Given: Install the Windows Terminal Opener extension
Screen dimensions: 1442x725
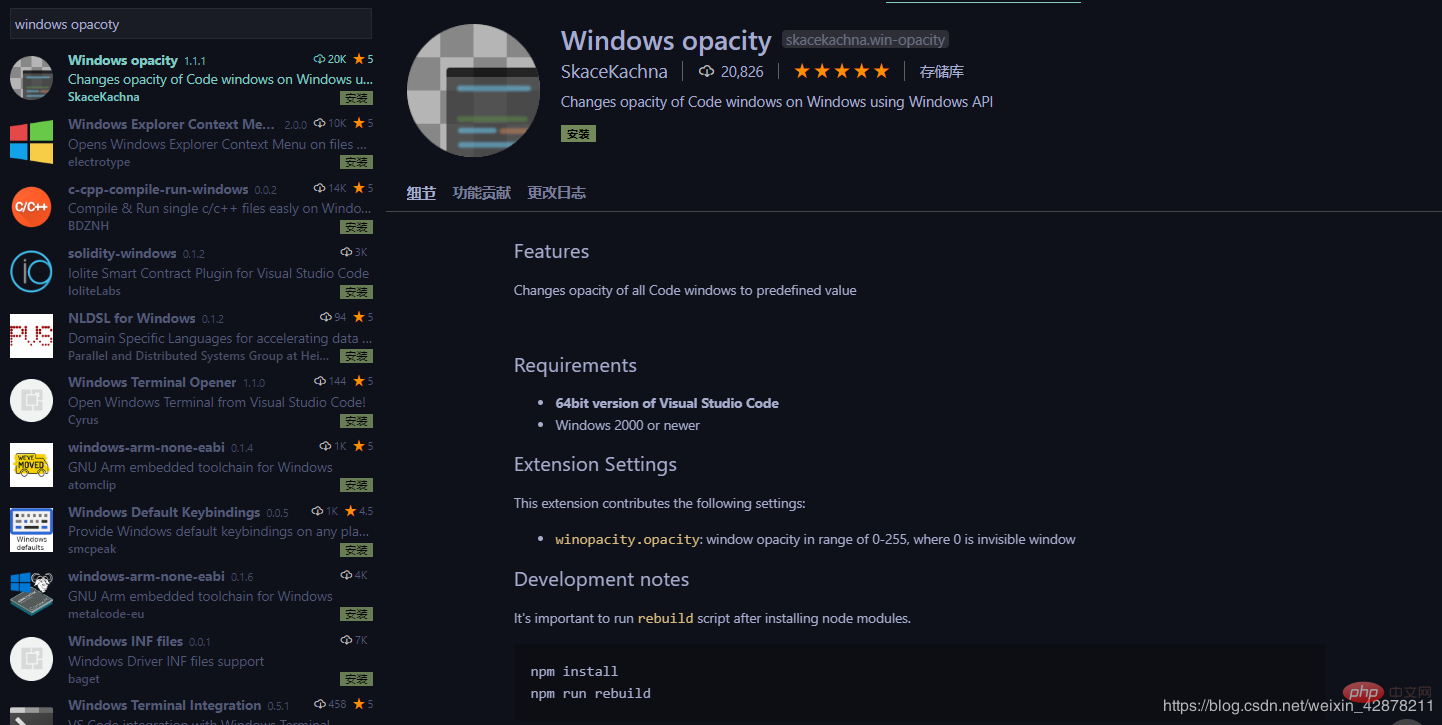Looking at the screenshot, I should pos(356,421).
